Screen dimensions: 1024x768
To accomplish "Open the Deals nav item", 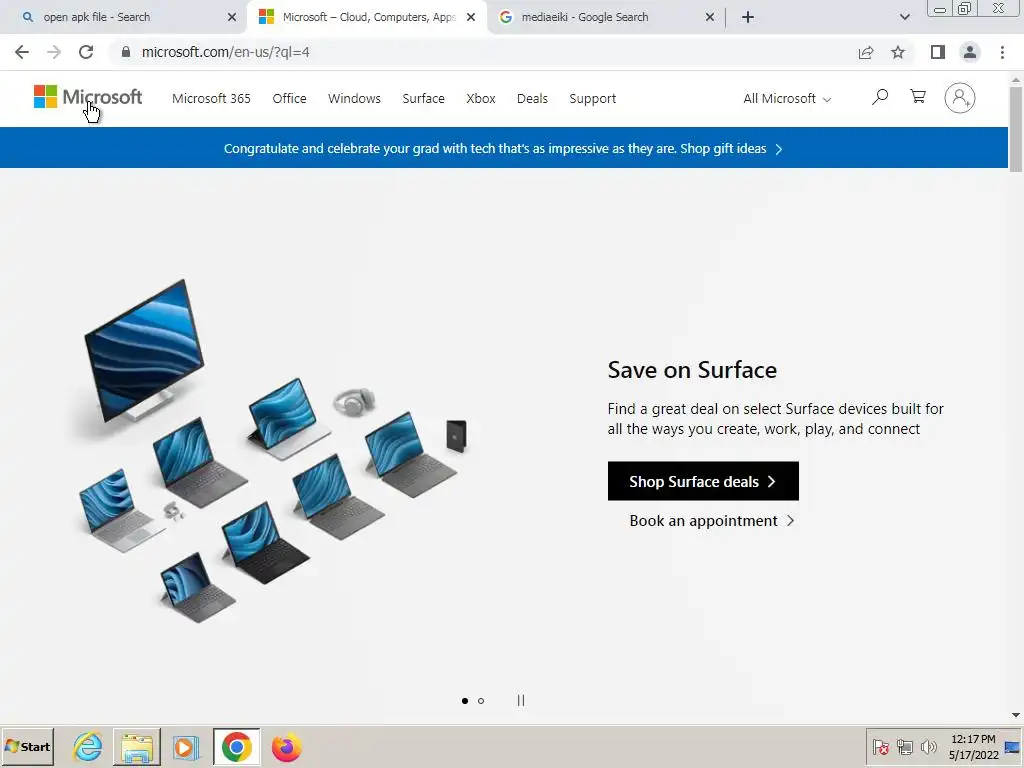I will (x=532, y=99).
